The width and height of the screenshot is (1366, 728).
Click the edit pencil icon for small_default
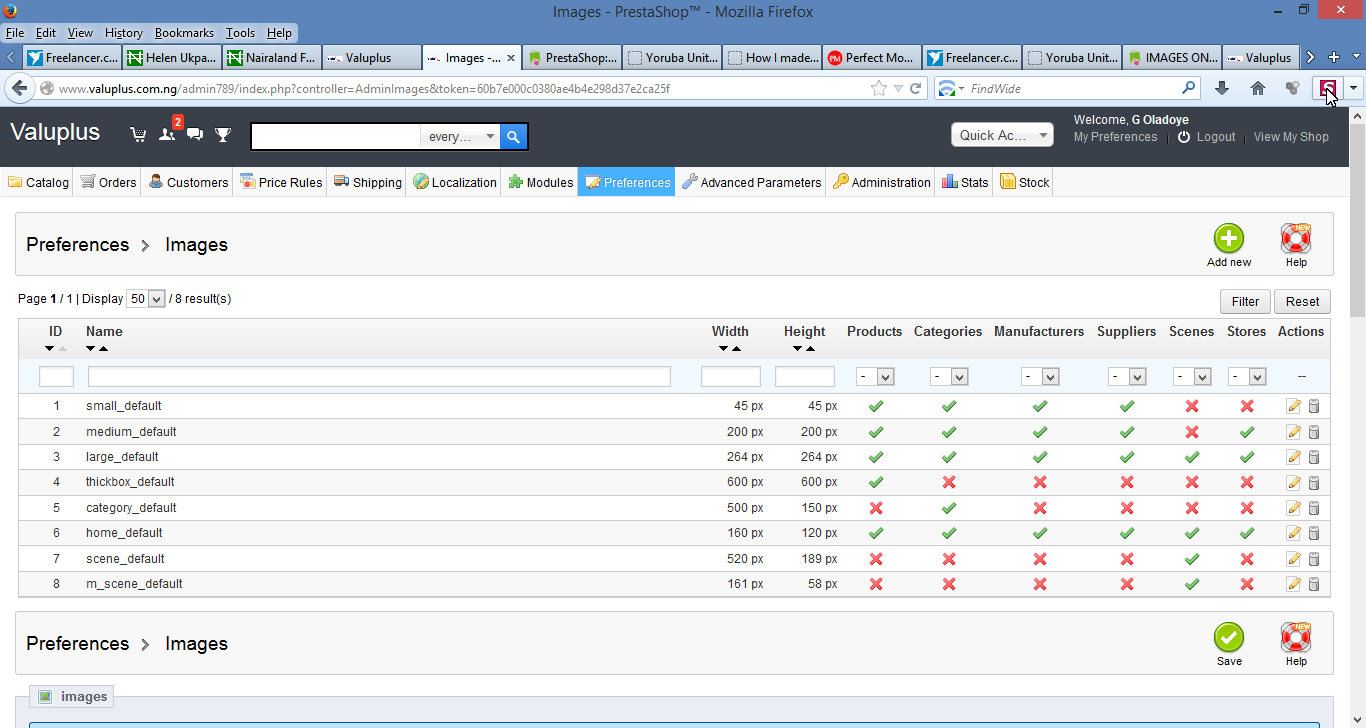tap(1294, 406)
